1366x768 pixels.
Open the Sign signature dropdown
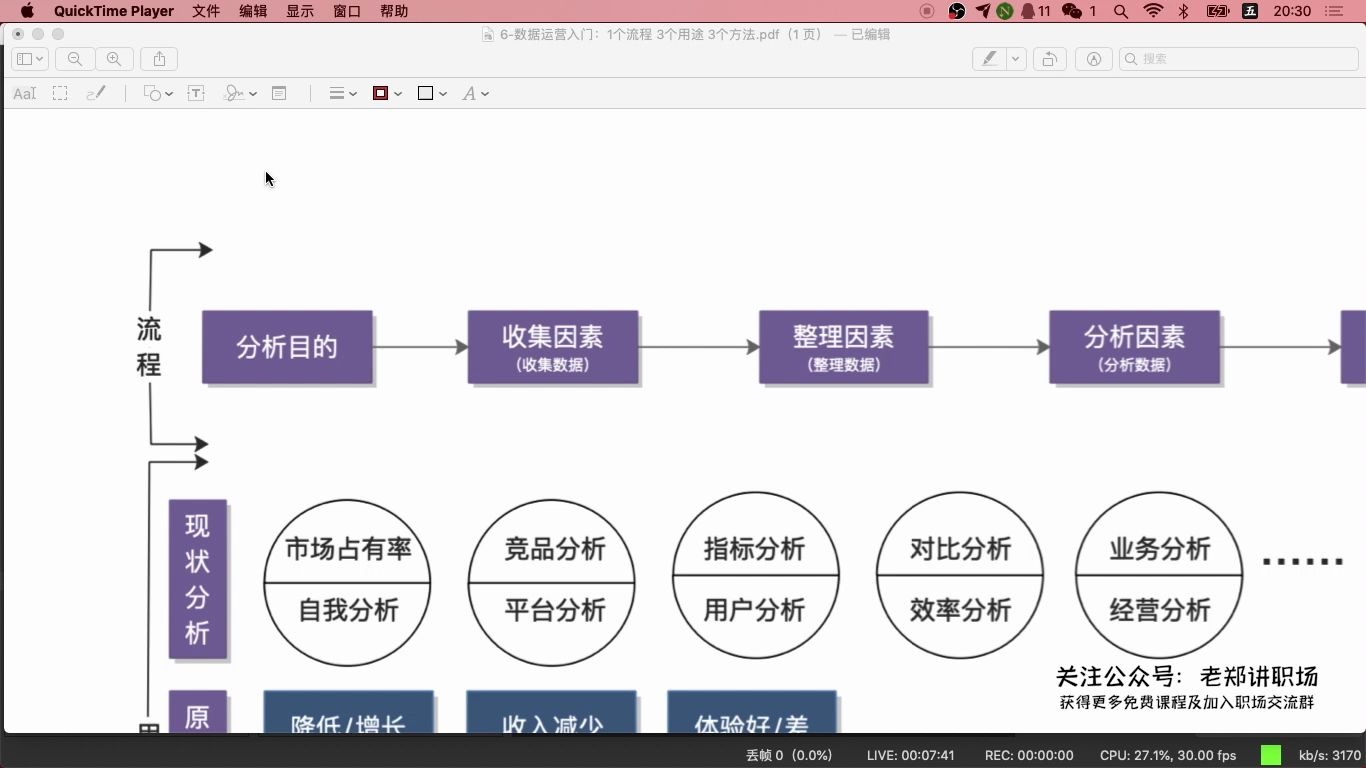click(240, 93)
